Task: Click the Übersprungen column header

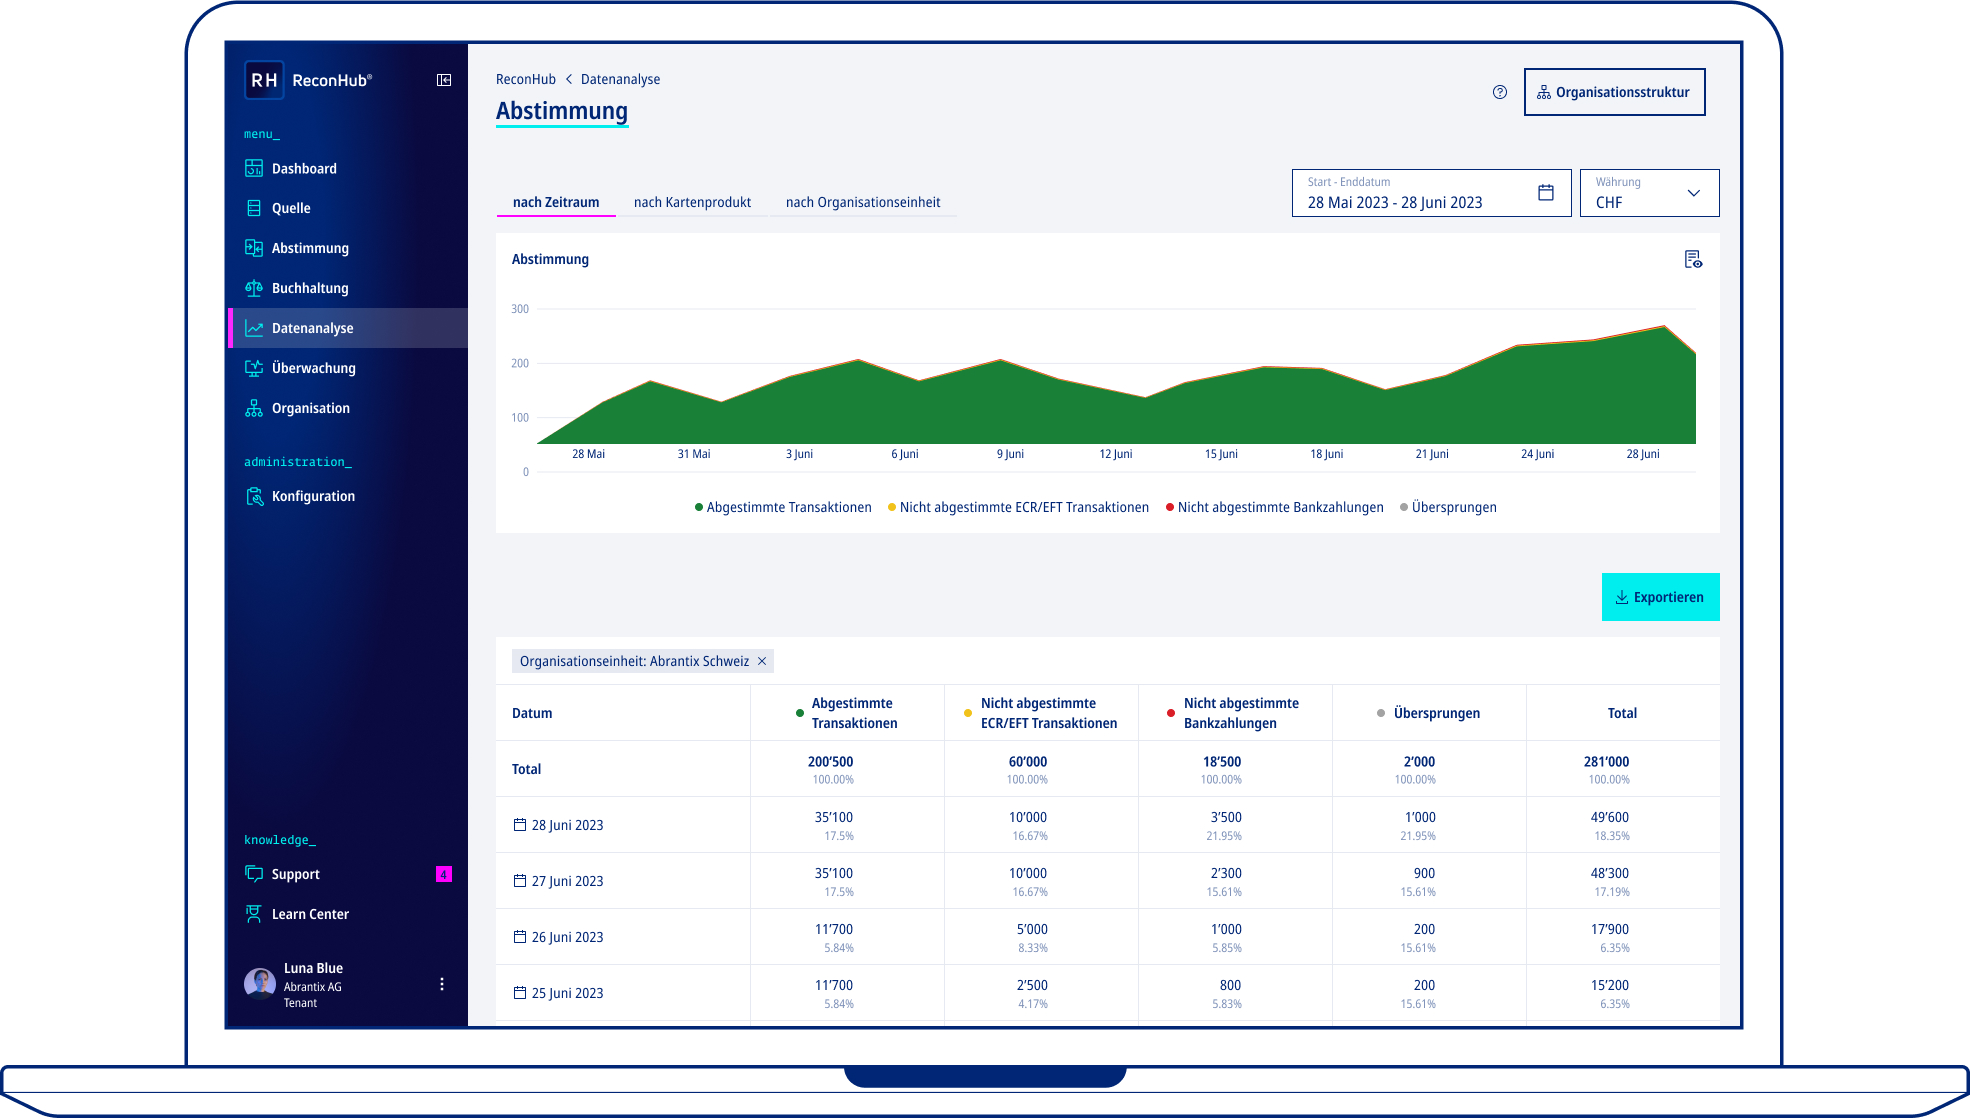Action: 1428,713
